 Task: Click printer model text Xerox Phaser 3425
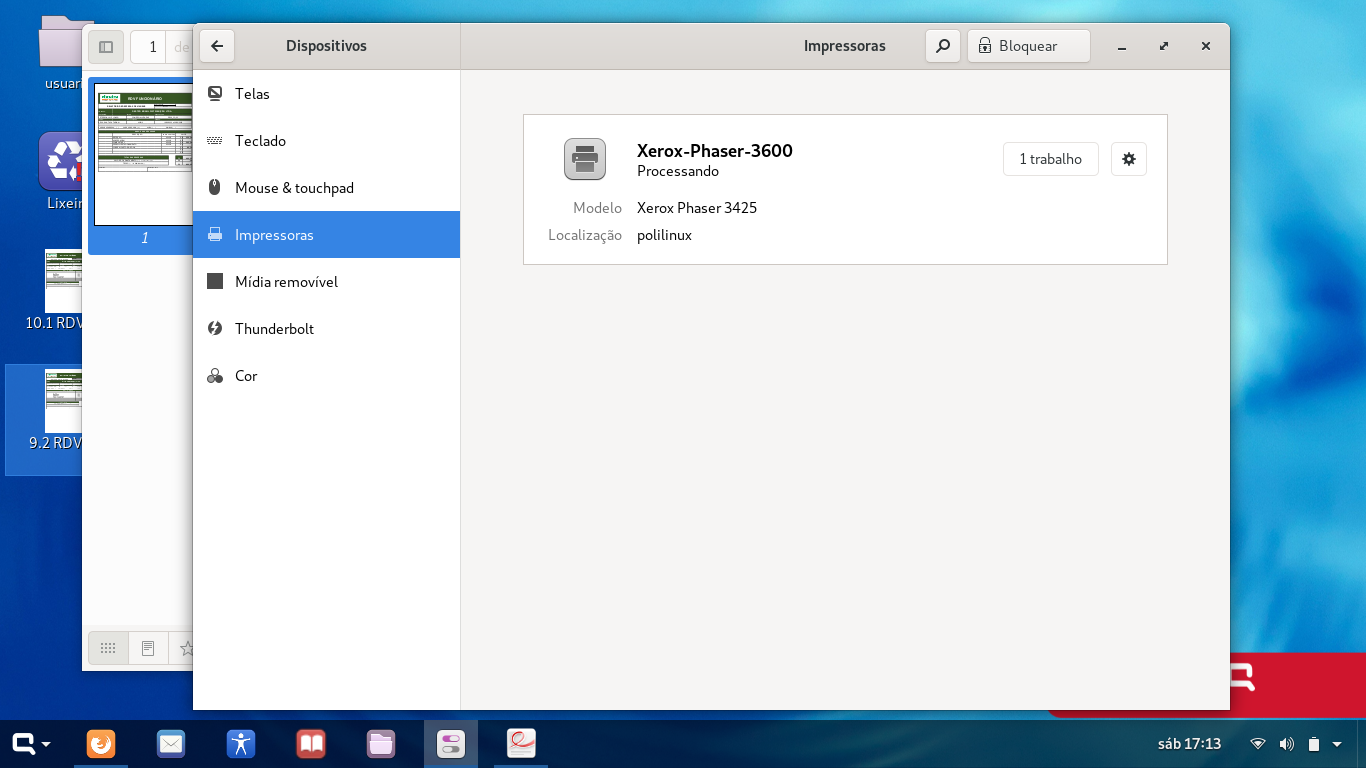697,208
